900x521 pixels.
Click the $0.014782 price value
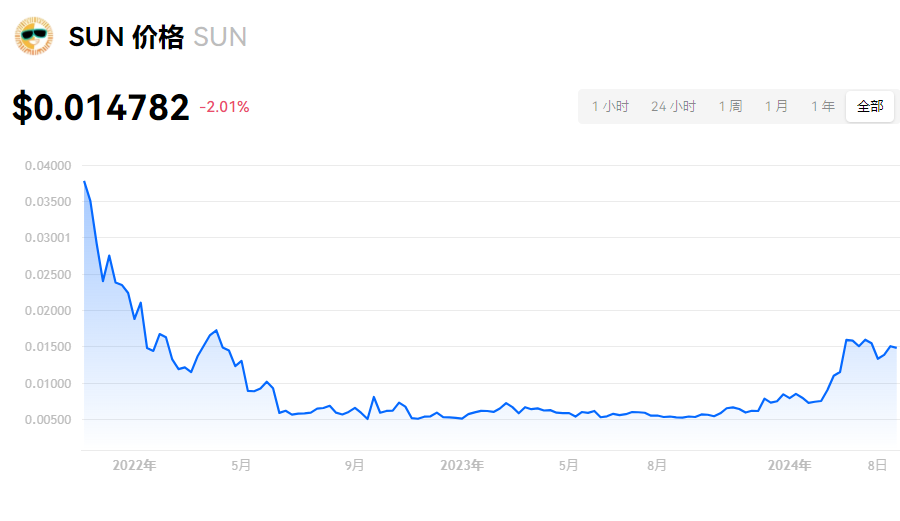pyautogui.click(x=100, y=107)
